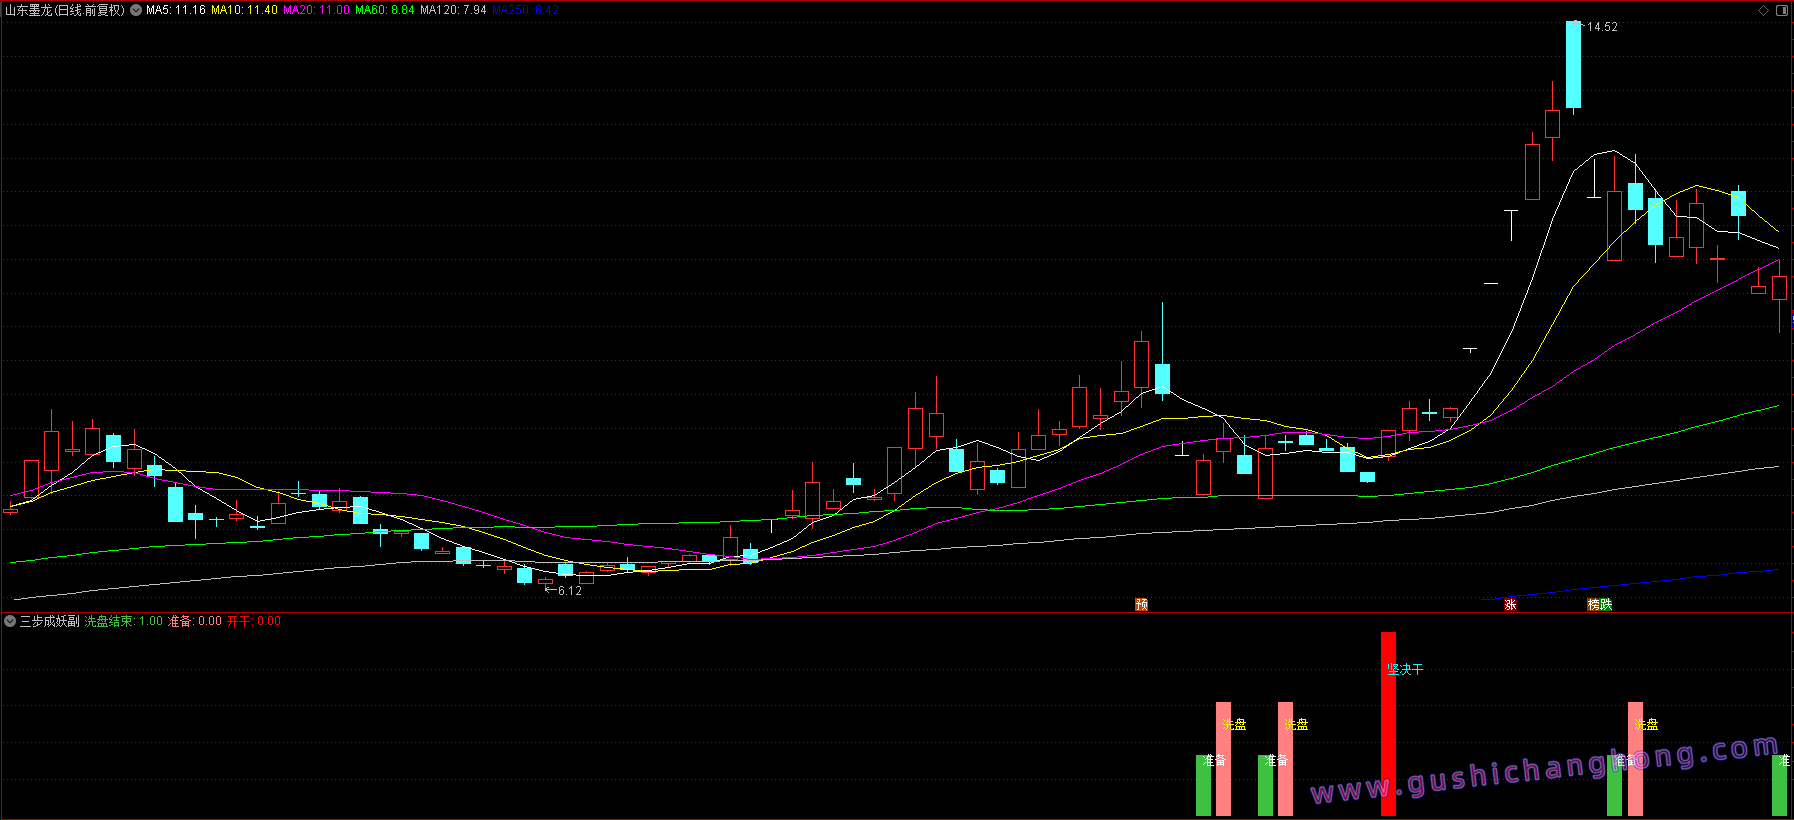The height and width of the screenshot is (820, 1794).
Task: Select the magenta MA20 indicator label
Action: 316,10
